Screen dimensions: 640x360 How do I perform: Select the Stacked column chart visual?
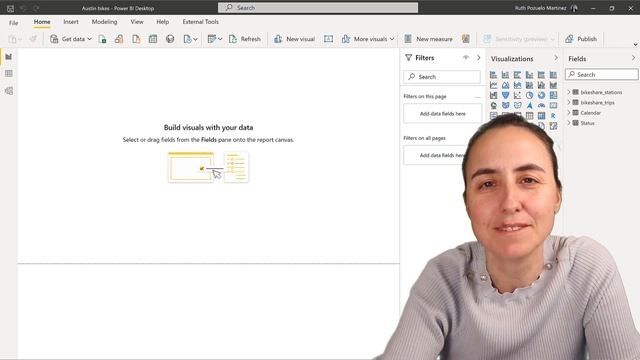click(505, 75)
